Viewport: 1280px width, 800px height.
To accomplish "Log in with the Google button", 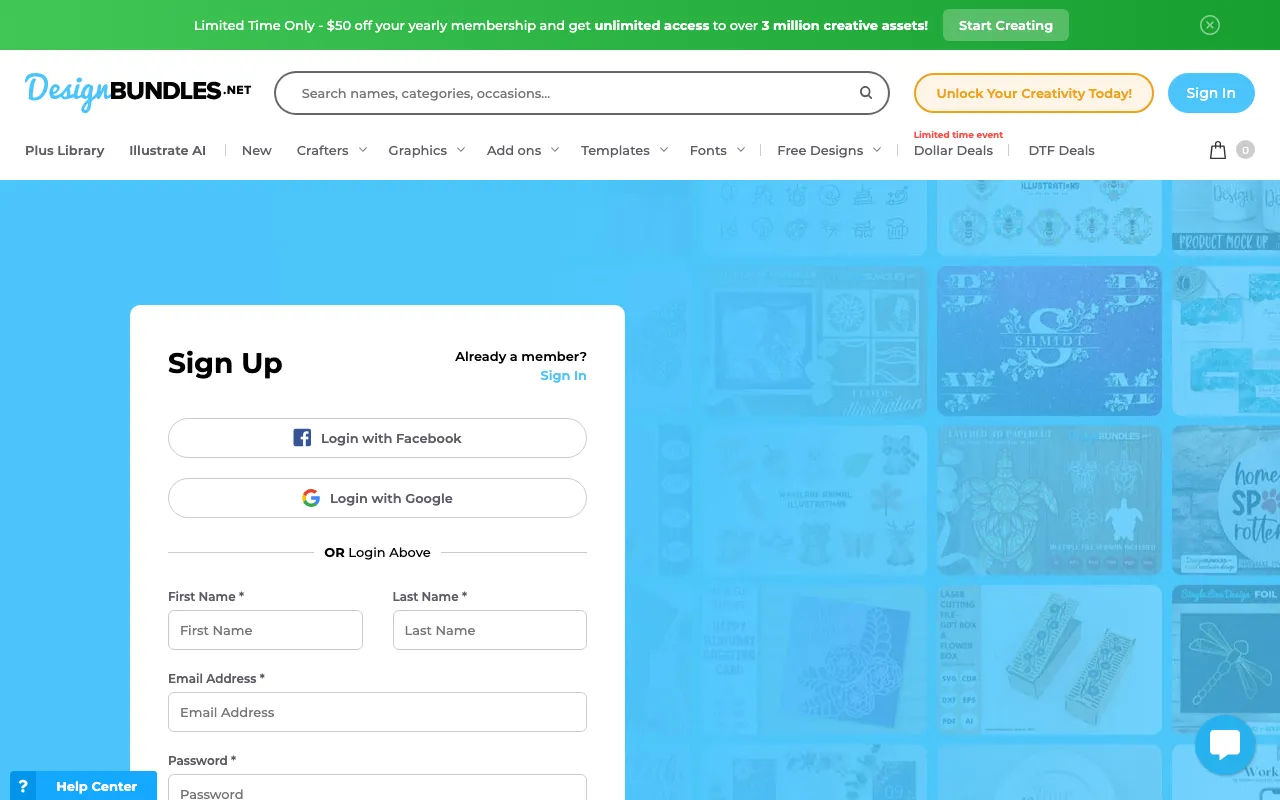I will click(377, 498).
